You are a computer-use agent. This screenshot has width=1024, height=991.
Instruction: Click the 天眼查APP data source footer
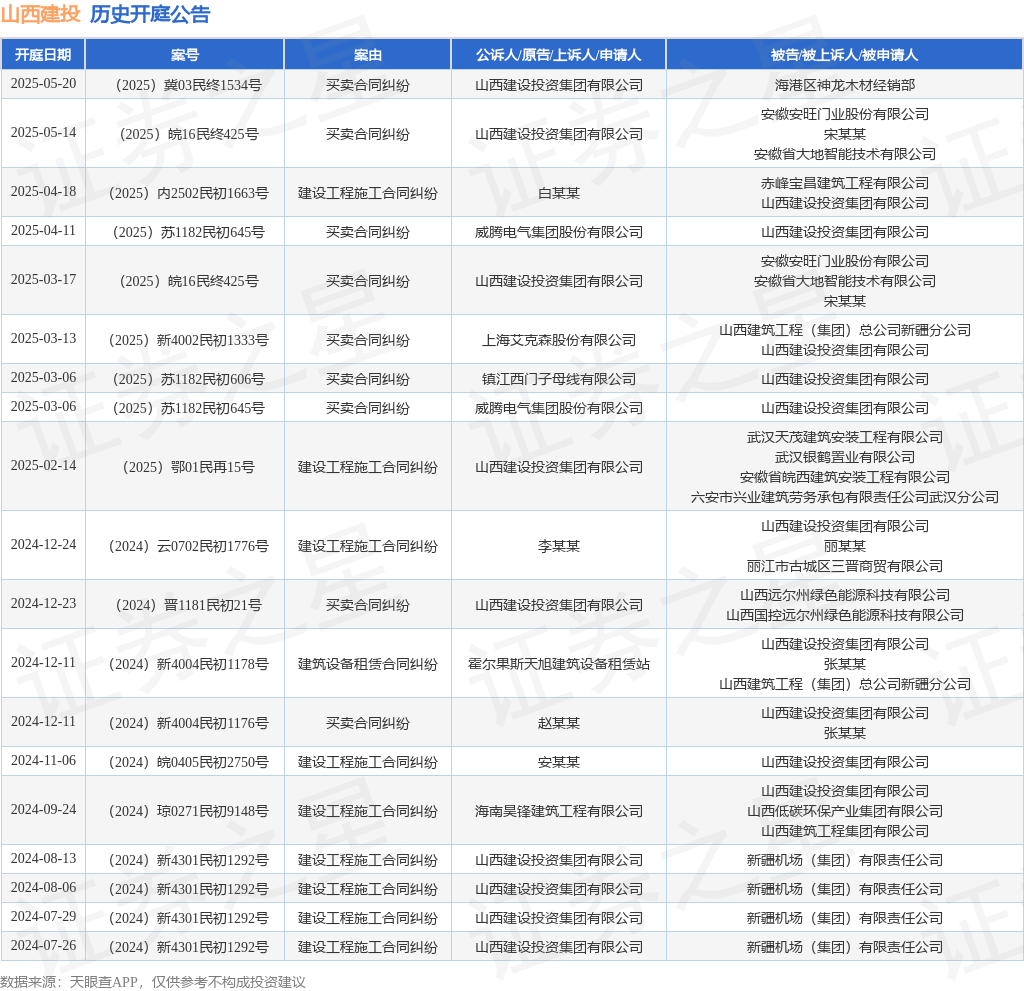pos(153,982)
